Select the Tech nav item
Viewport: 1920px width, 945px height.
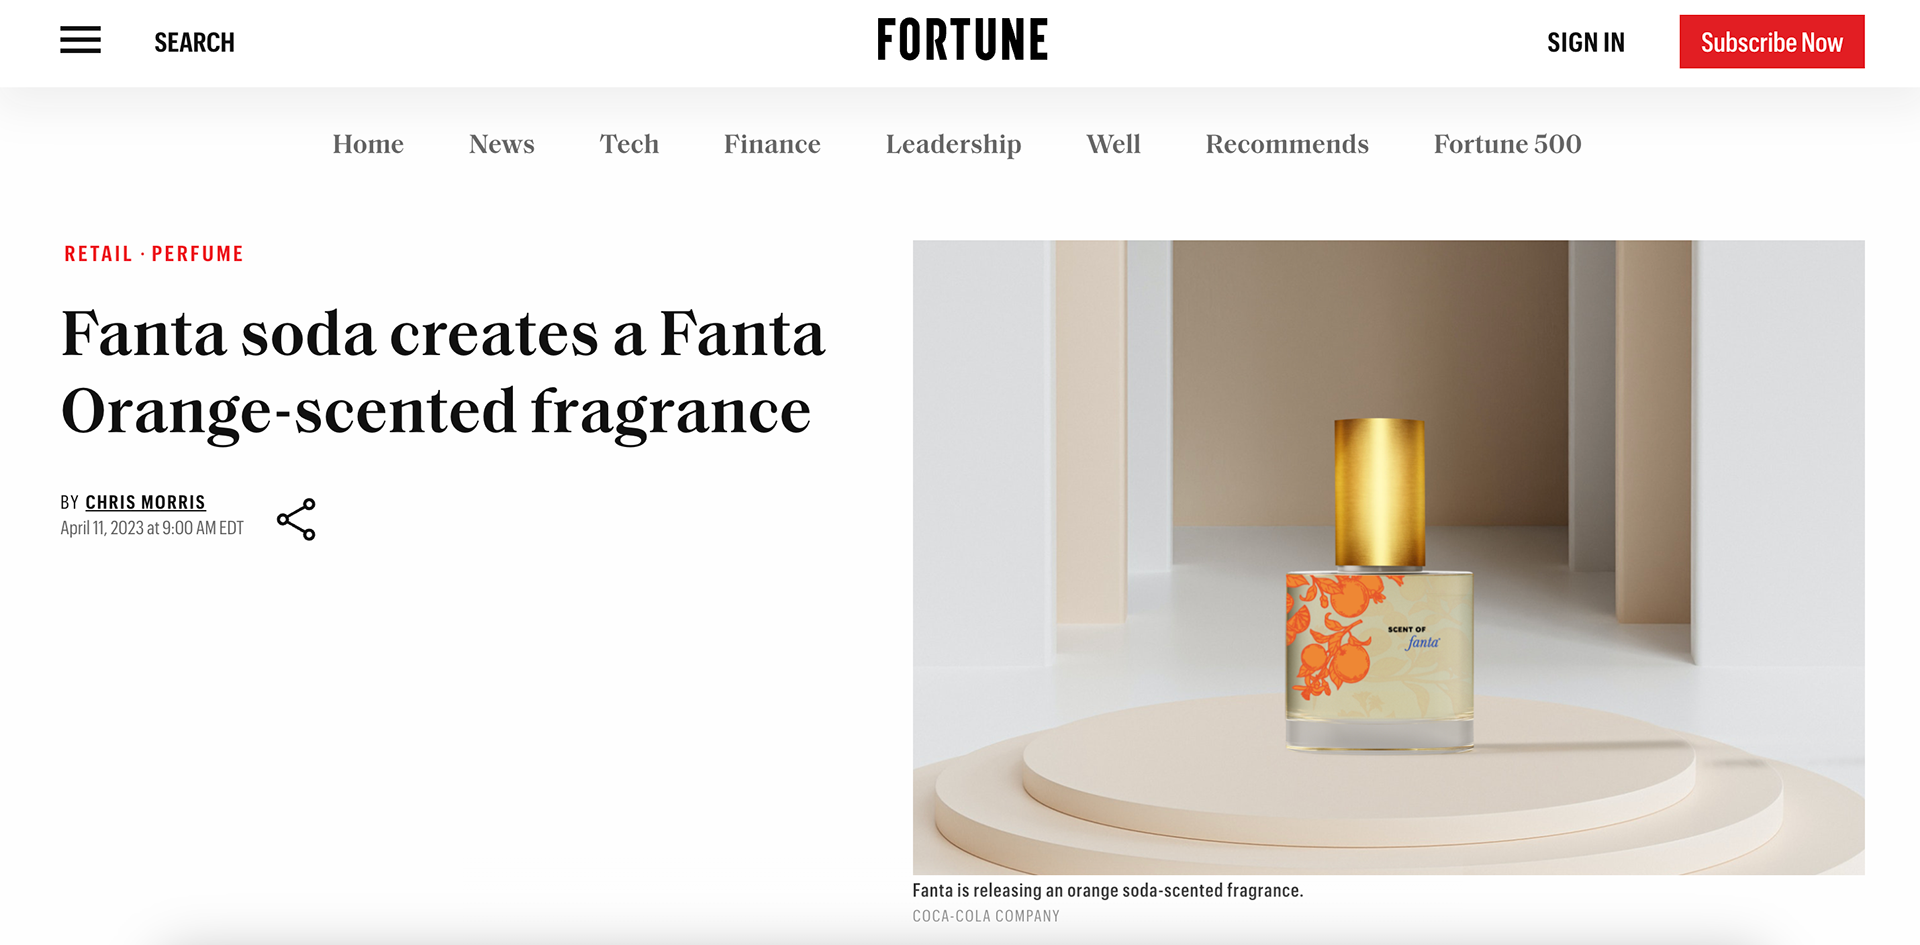[629, 144]
